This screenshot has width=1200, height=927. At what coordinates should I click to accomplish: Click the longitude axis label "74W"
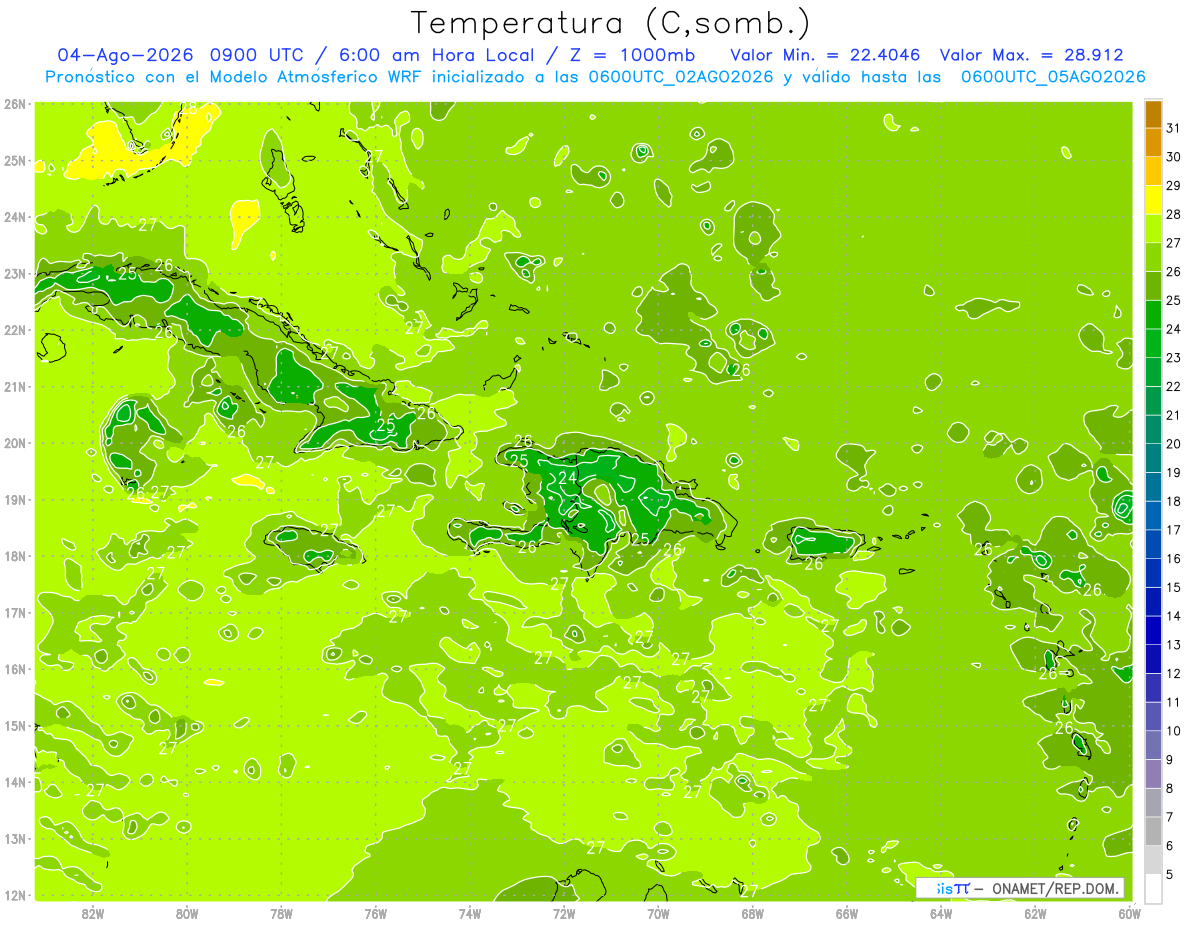point(470,913)
